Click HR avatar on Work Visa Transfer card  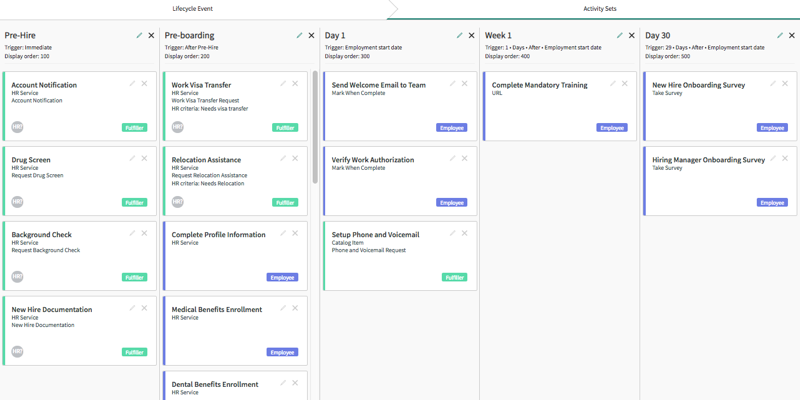click(x=178, y=127)
